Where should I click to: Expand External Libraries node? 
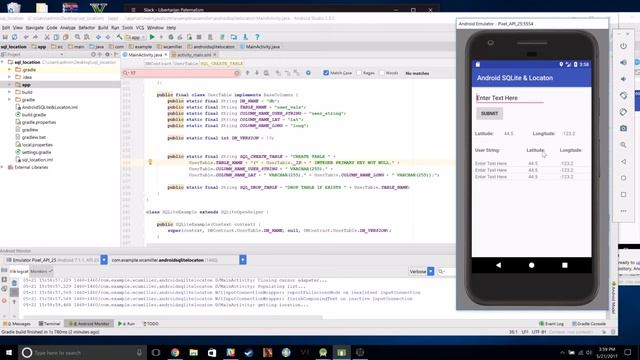click(x=3, y=167)
